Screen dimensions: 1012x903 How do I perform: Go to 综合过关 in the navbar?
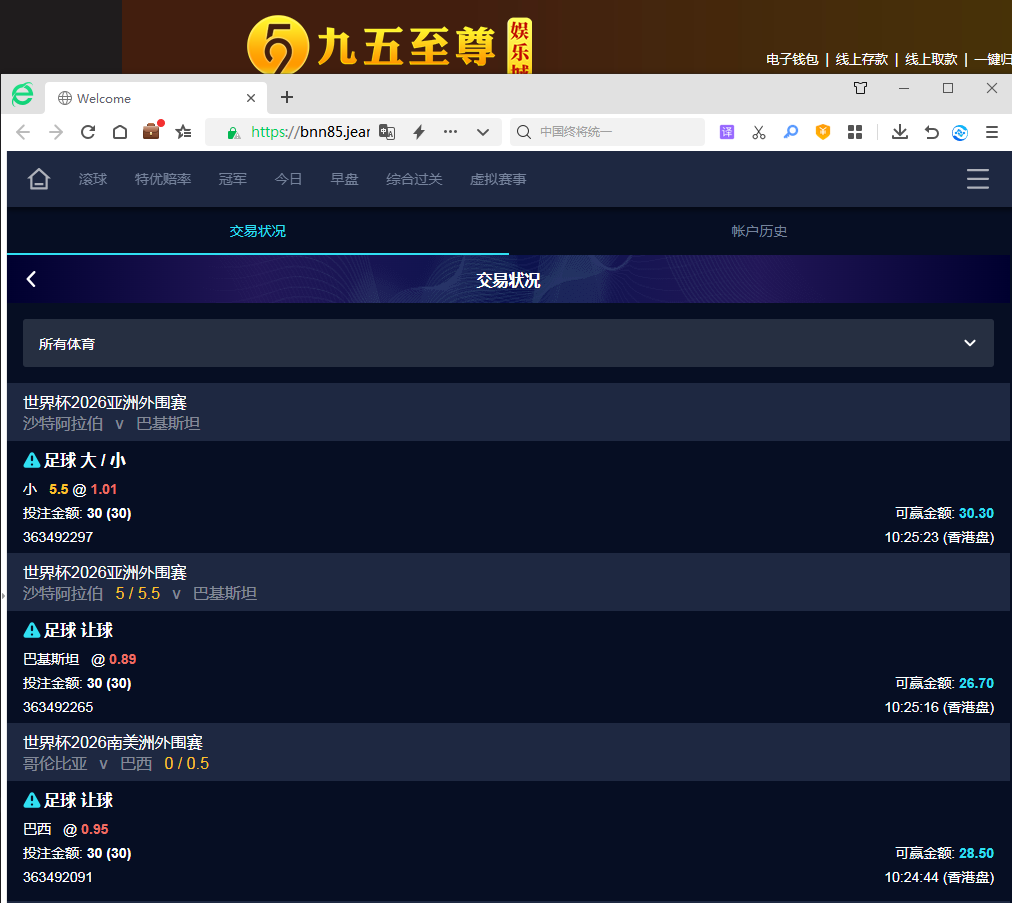pyautogui.click(x=414, y=179)
